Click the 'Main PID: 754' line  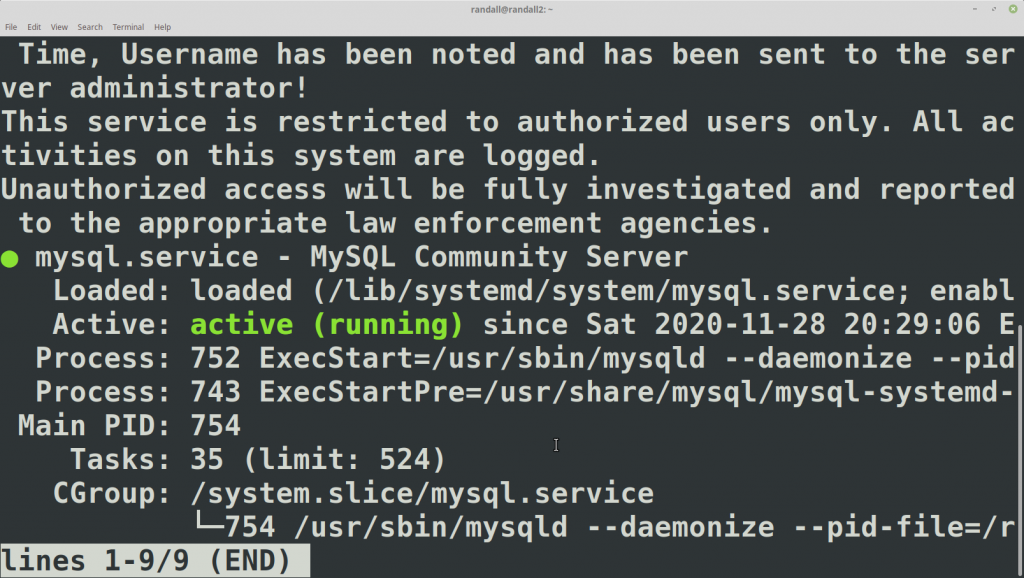coord(129,426)
